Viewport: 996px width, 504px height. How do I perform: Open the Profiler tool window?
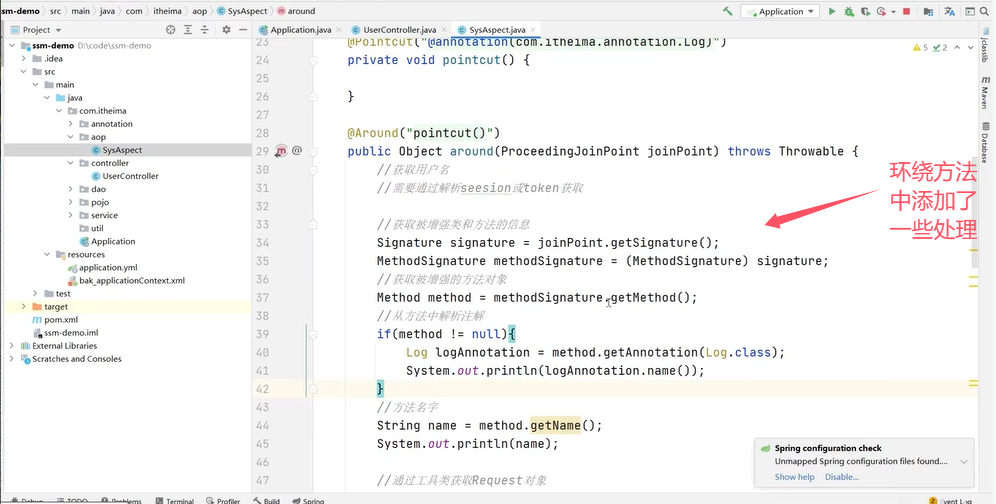click(223, 501)
